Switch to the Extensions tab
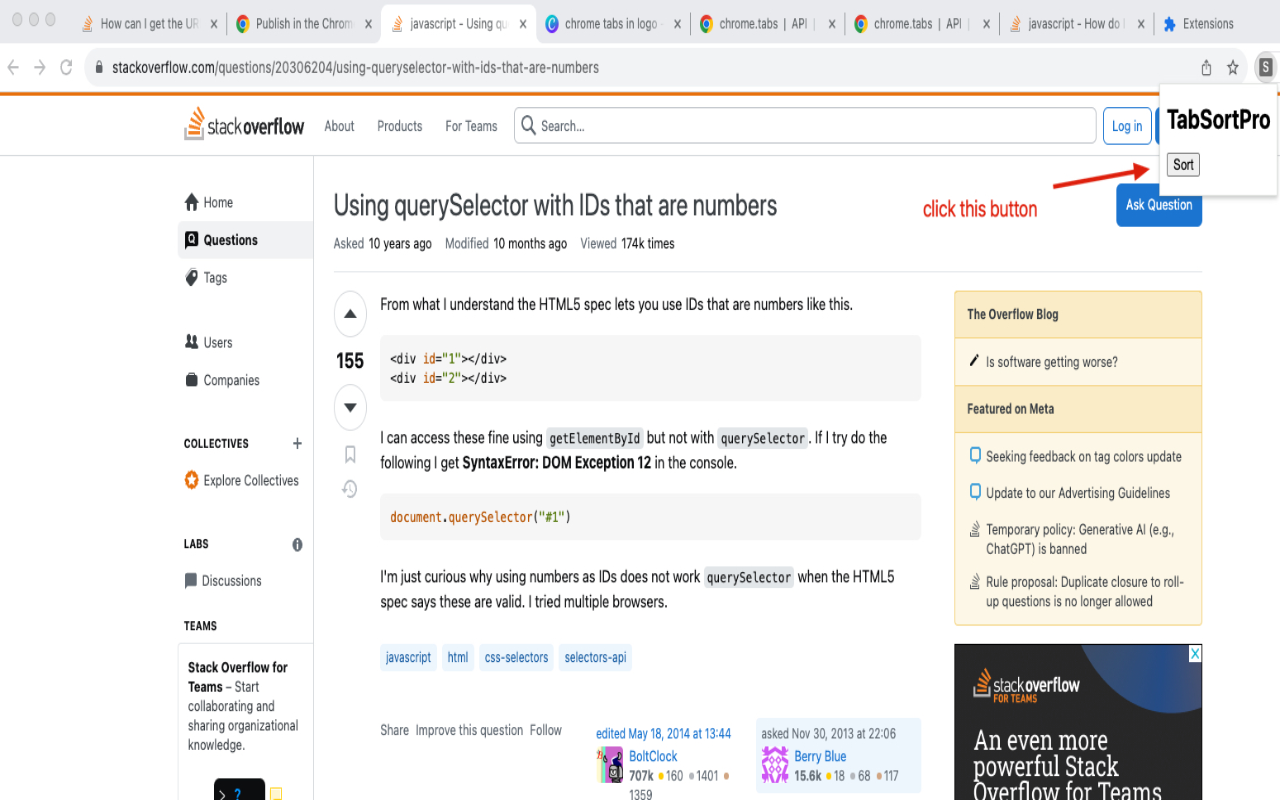This screenshot has height=800, width=1280. (x=1207, y=24)
